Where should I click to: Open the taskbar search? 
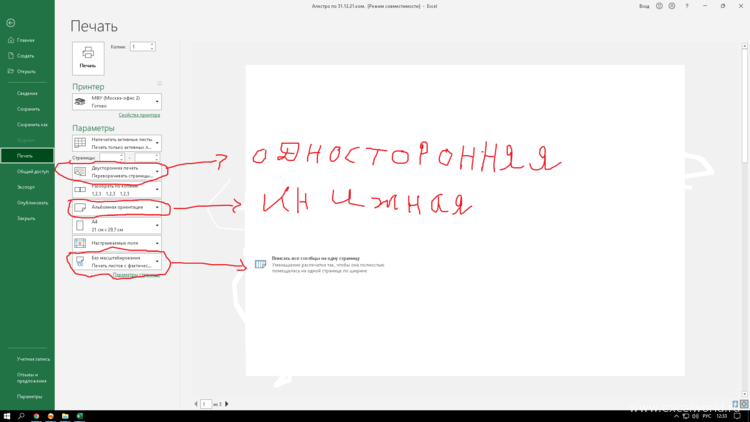point(21,416)
